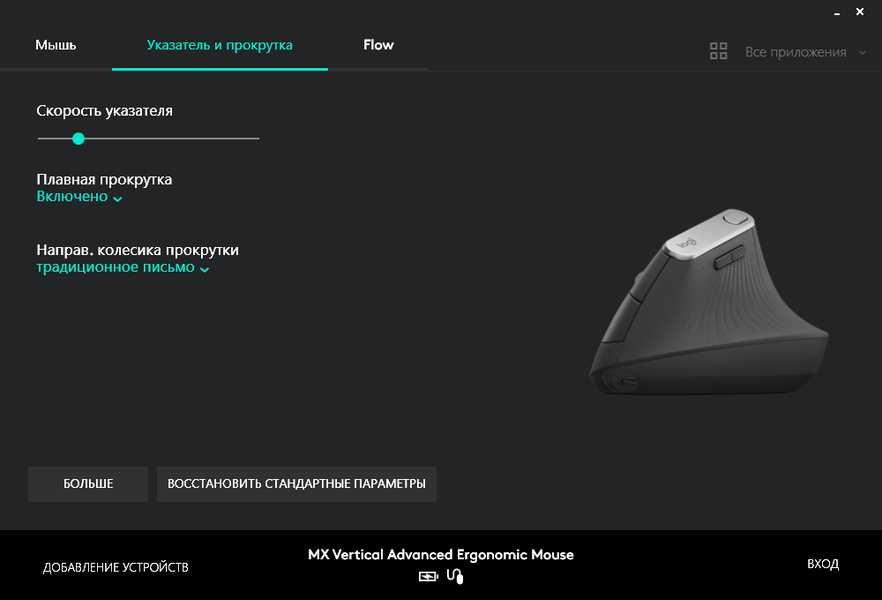Switch to the Мышь tab
Viewport: 882px width, 600px height.
tap(56, 45)
